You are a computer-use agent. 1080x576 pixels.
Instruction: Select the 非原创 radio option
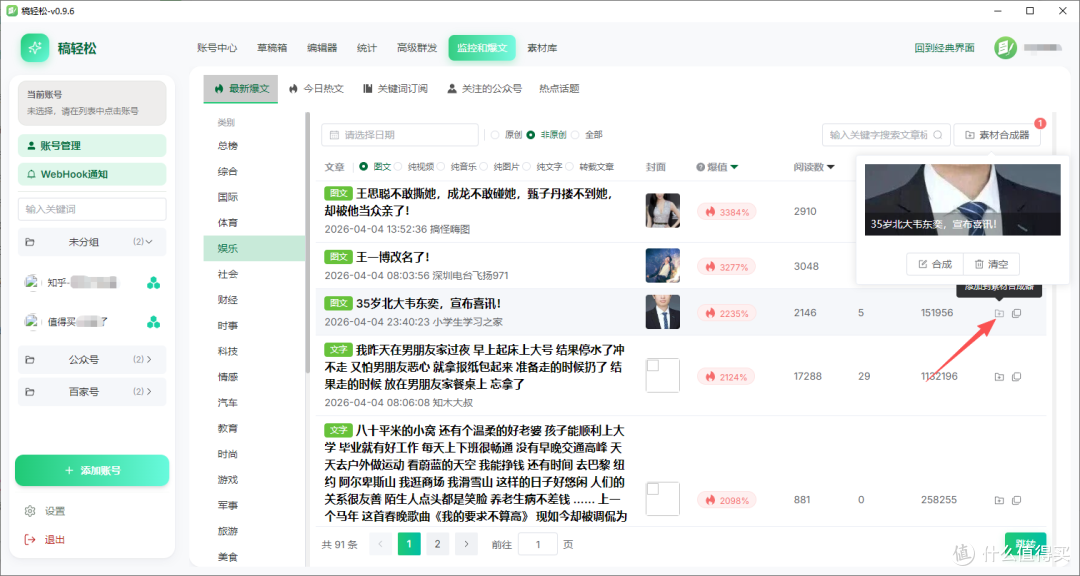click(x=531, y=135)
